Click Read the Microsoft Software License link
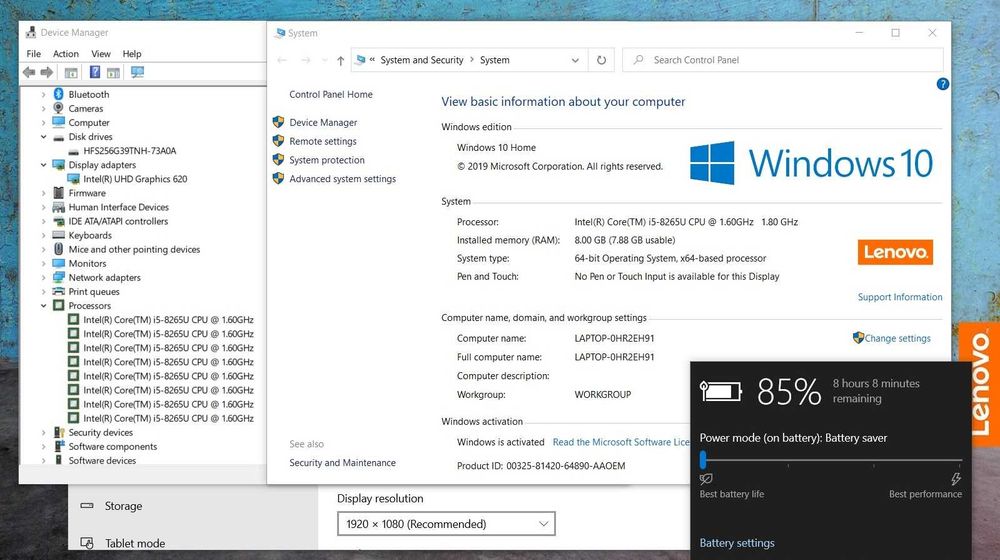This screenshot has width=1000, height=560. tap(621, 442)
